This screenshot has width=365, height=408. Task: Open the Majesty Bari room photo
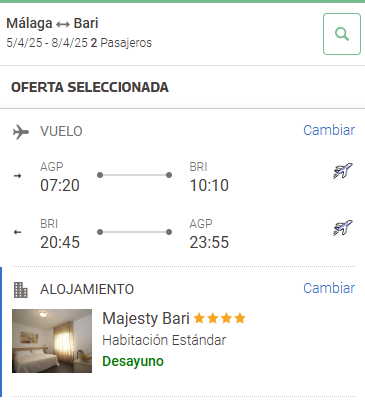coord(52,341)
